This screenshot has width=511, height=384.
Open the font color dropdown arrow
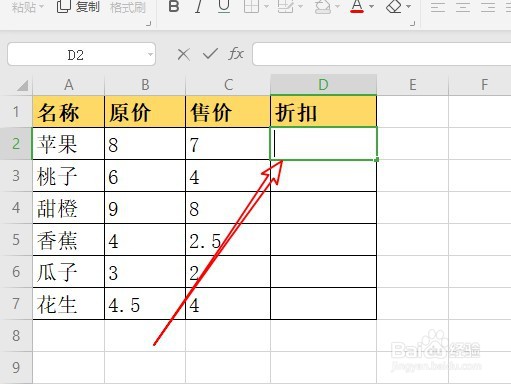(372, 6)
